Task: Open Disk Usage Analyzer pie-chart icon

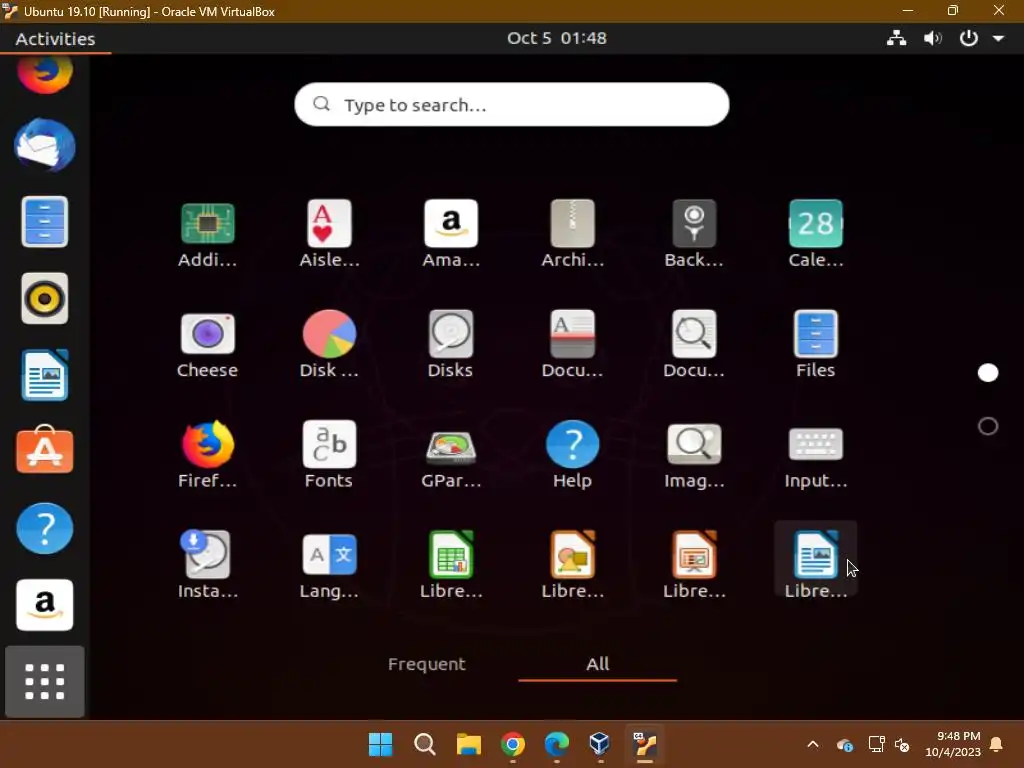Action: (x=329, y=344)
